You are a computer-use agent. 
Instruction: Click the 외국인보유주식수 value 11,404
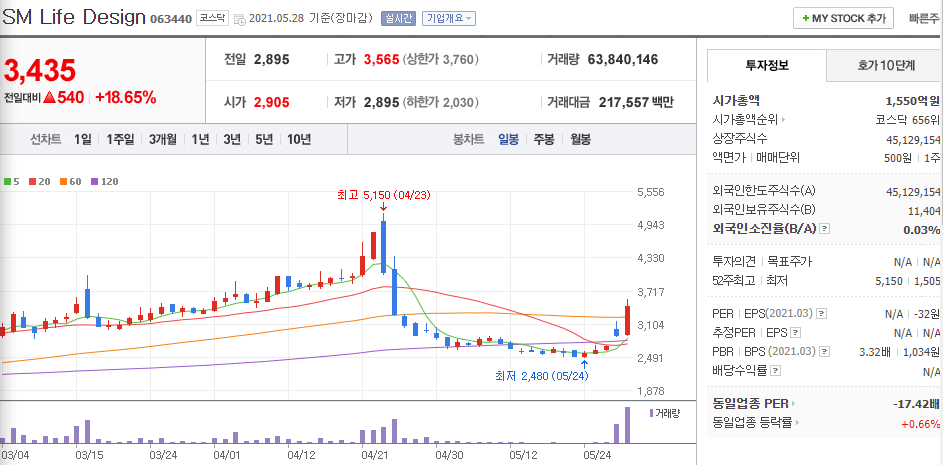(x=924, y=211)
